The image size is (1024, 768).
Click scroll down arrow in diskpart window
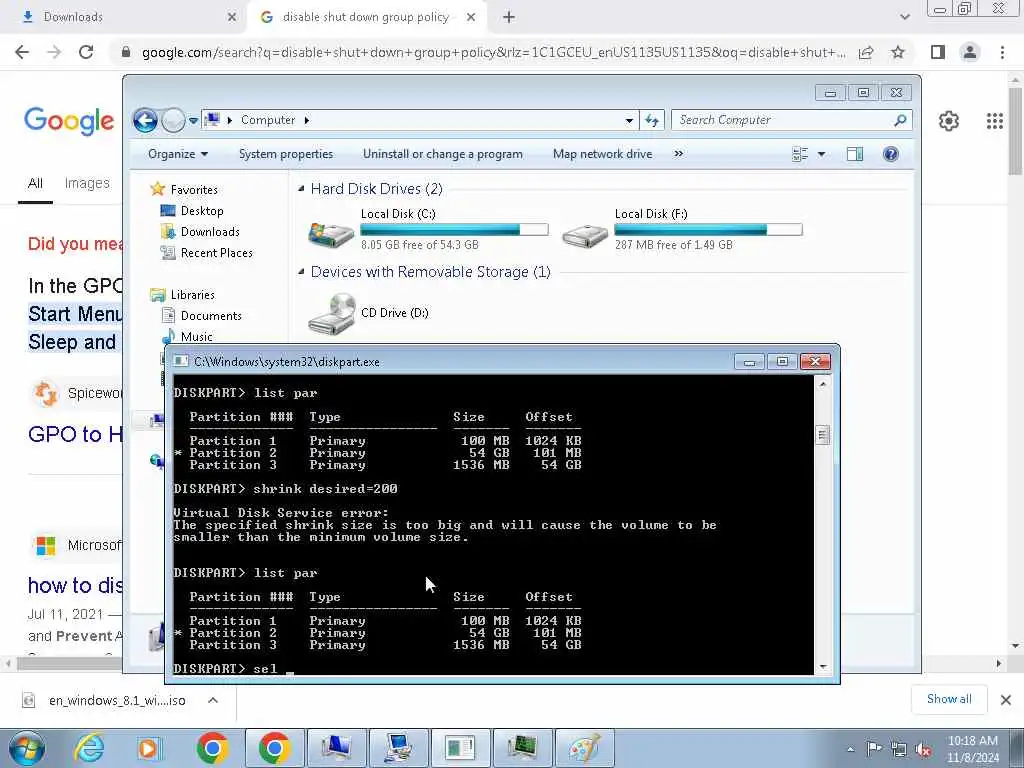tap(822, 667)
